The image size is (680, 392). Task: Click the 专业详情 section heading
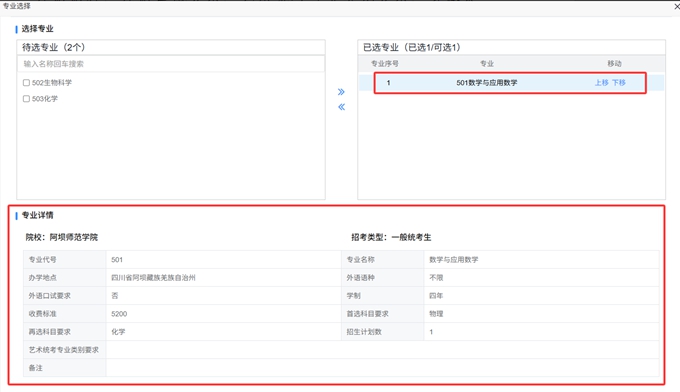pos(37,215)
